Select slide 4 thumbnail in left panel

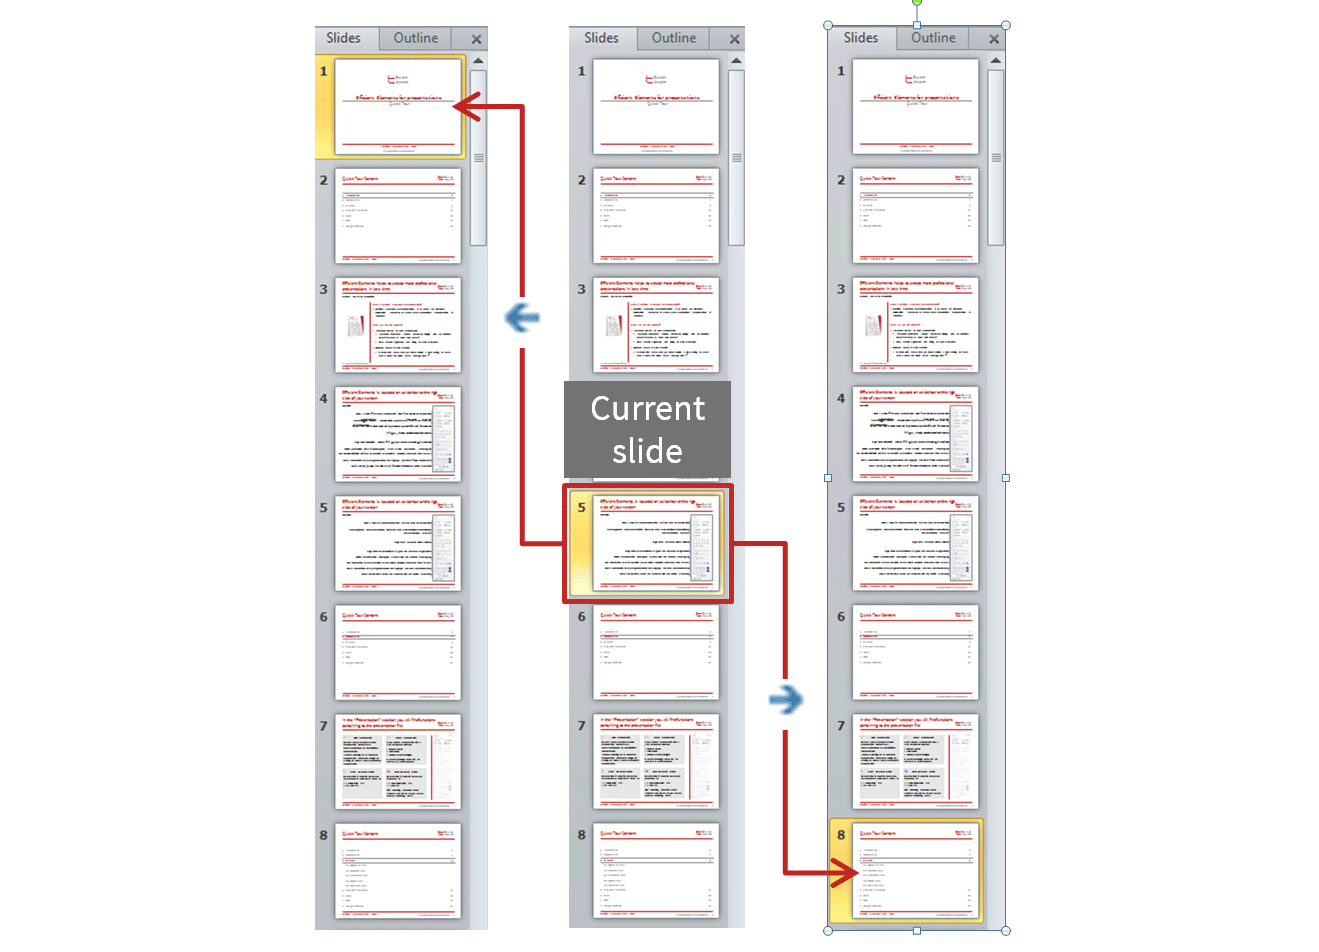398,433
